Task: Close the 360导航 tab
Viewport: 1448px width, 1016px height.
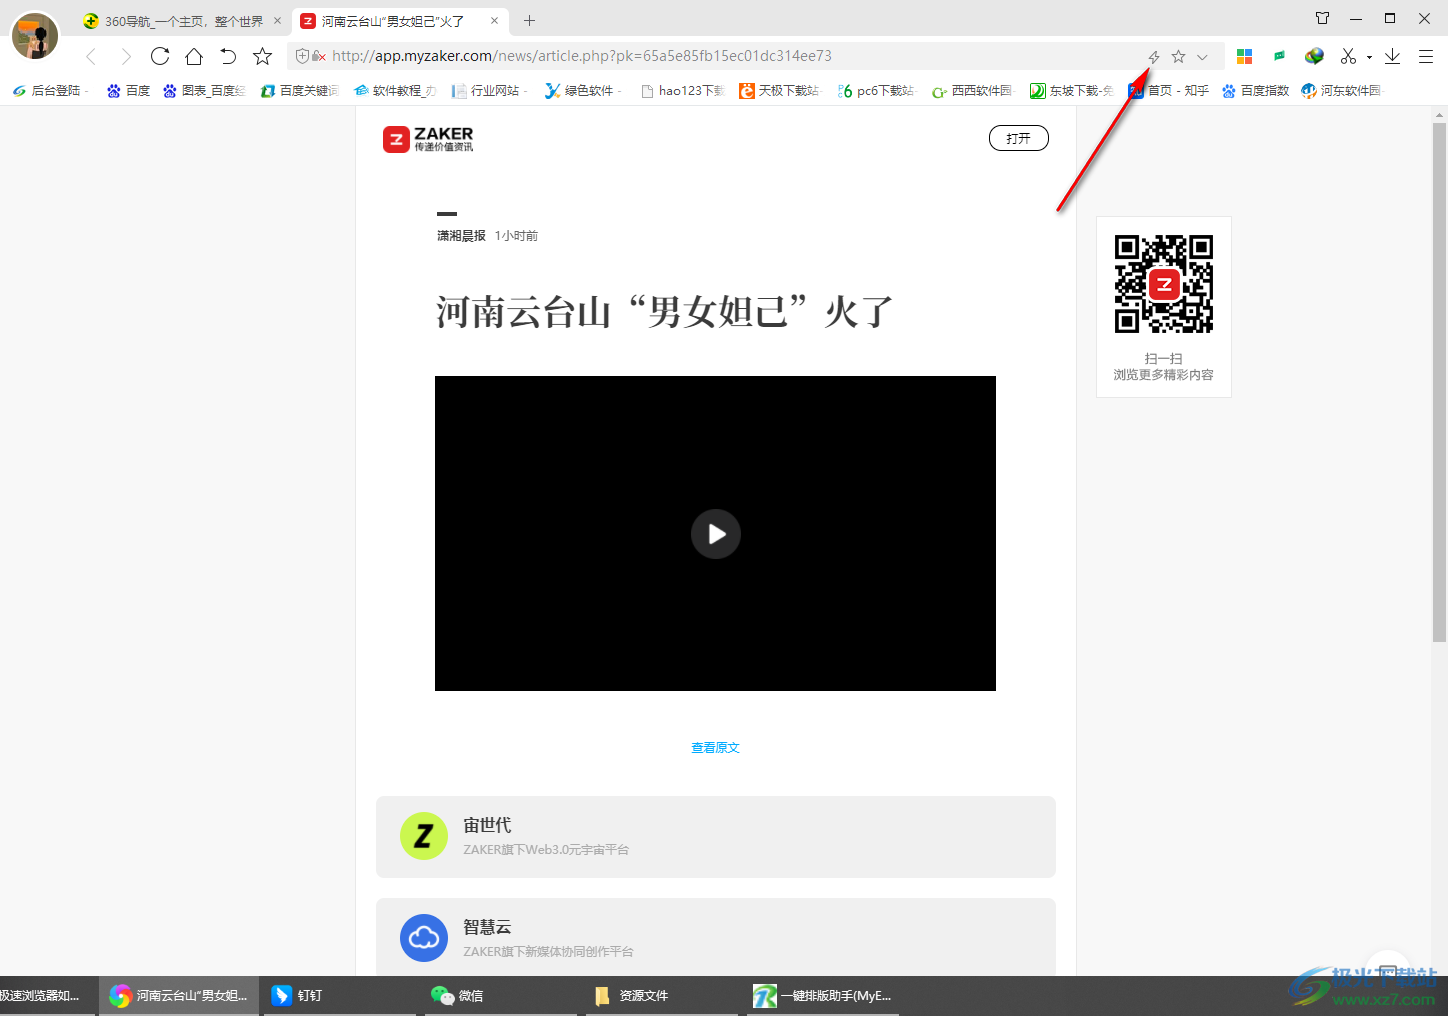Action: point(277,21)
